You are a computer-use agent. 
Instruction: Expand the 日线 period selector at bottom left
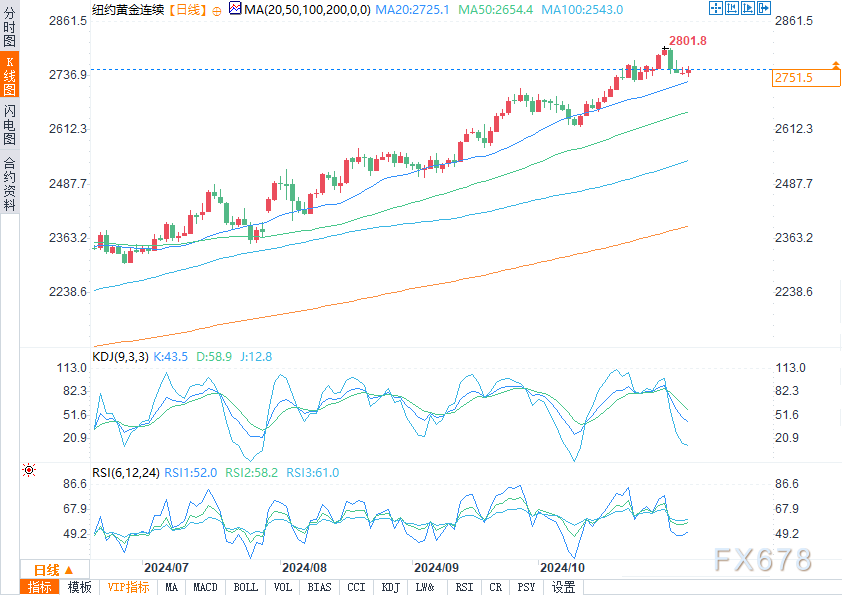pyautogui.click(x=48, y=569)
